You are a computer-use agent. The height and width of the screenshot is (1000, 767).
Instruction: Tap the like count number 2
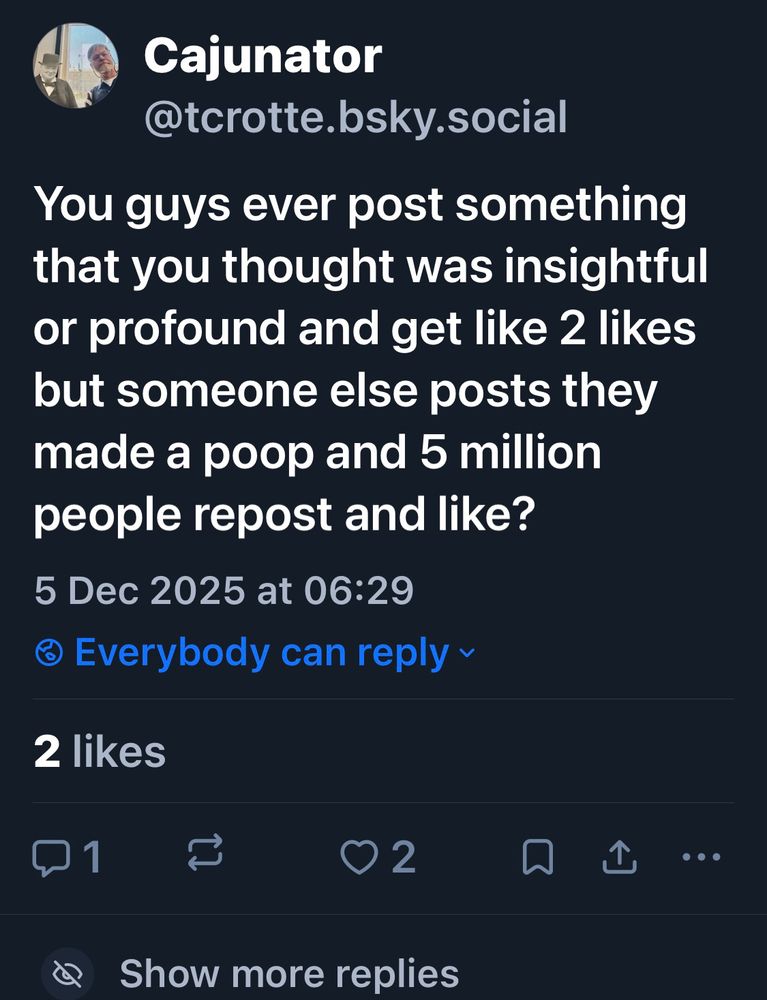(x=403, y=857)
